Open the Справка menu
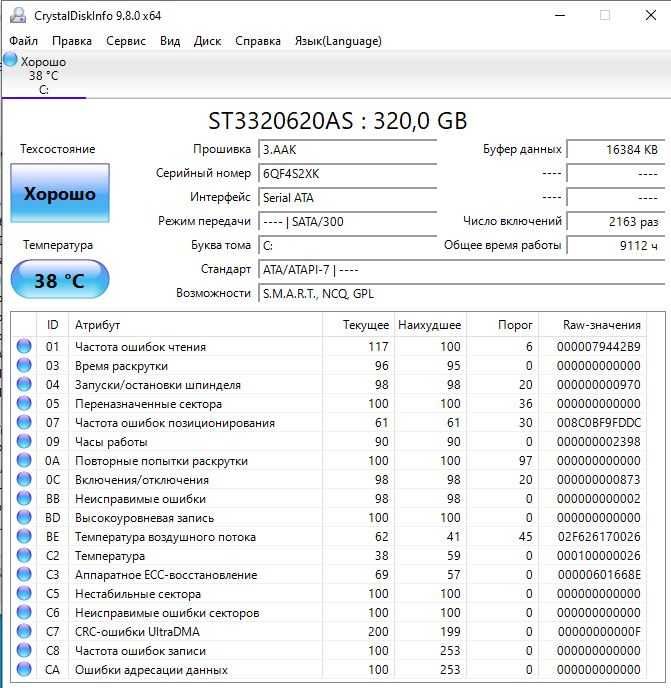 click(258, 41)
